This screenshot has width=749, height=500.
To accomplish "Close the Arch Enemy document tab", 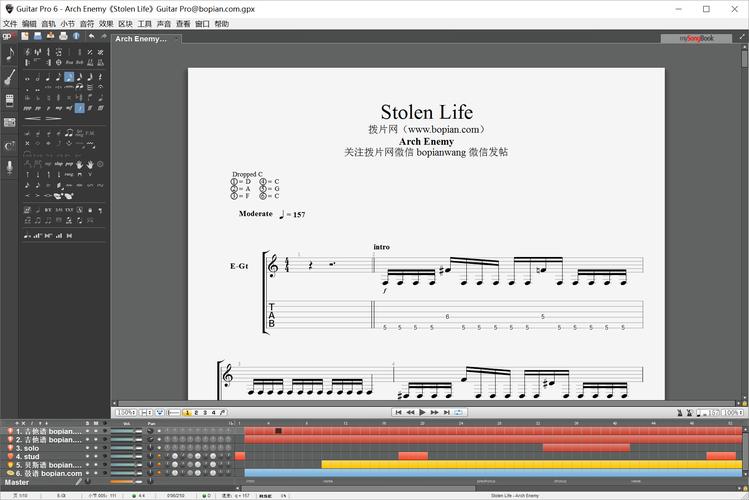I will point(177,37).
